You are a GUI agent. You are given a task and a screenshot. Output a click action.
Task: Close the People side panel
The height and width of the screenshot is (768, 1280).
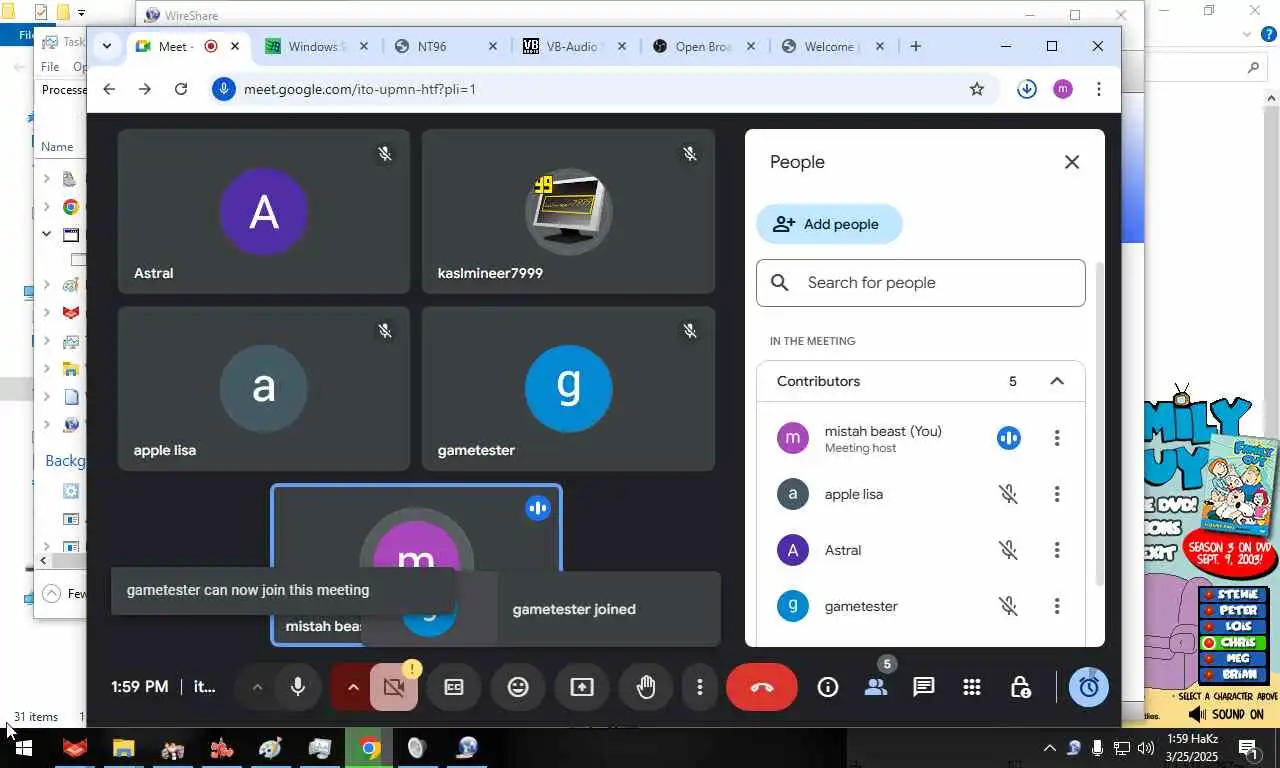1072,162
